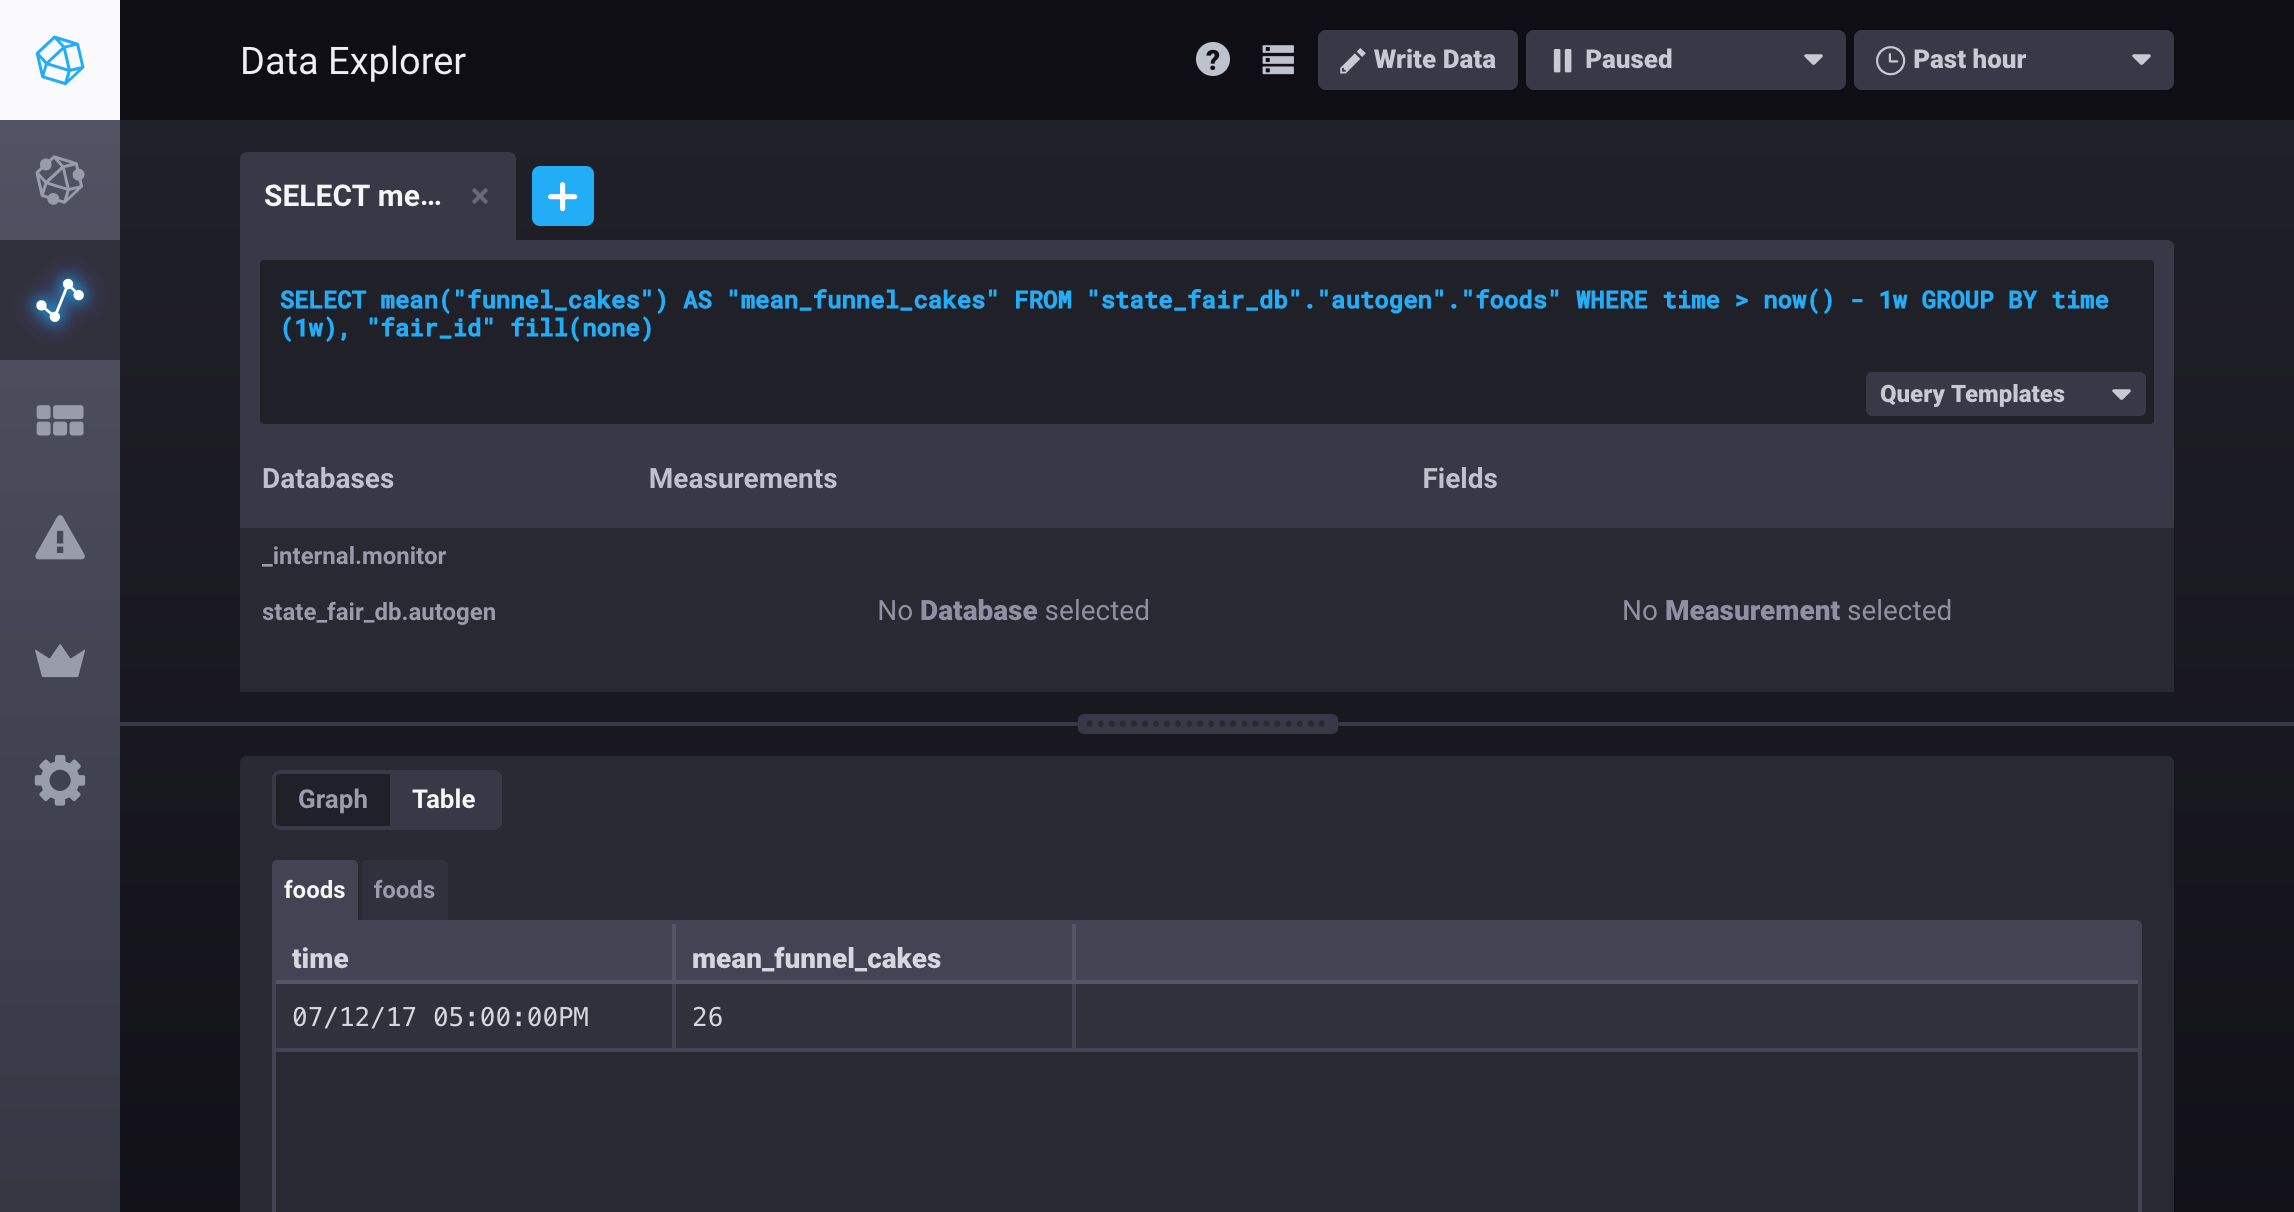2294x1212 pixels.
Task: Select the Data Explorer sidebar icon
Action: point(59,300)
